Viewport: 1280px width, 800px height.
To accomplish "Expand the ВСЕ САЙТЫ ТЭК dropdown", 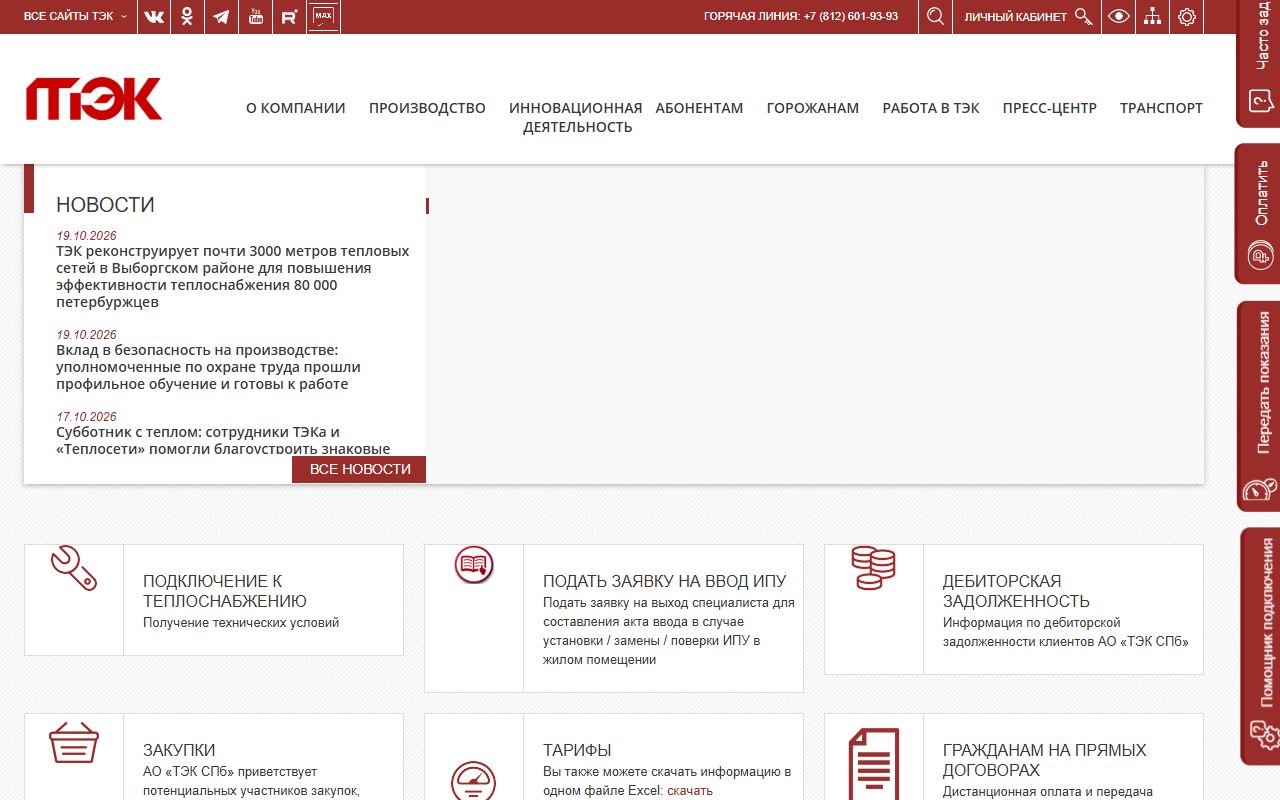I will click(76, 17).
